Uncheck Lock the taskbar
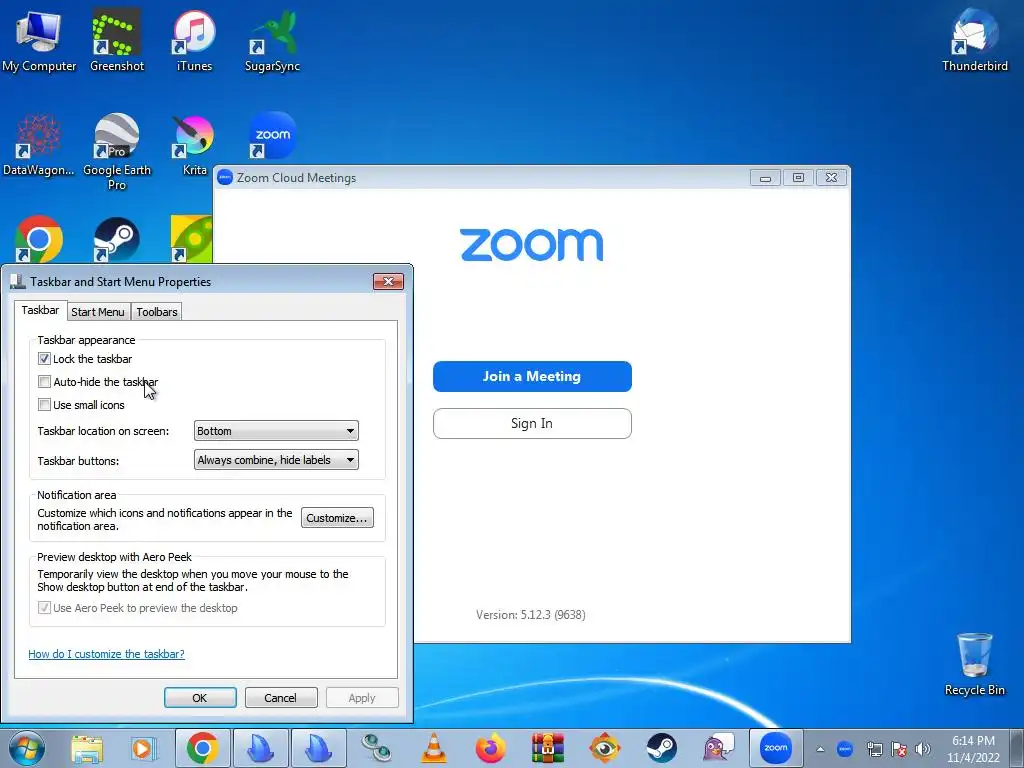 pos(44,359)
